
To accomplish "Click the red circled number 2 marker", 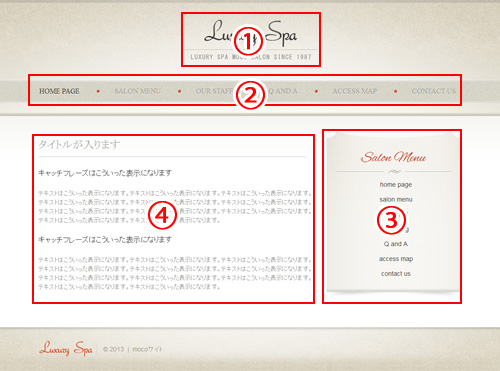I will (250, 95).
